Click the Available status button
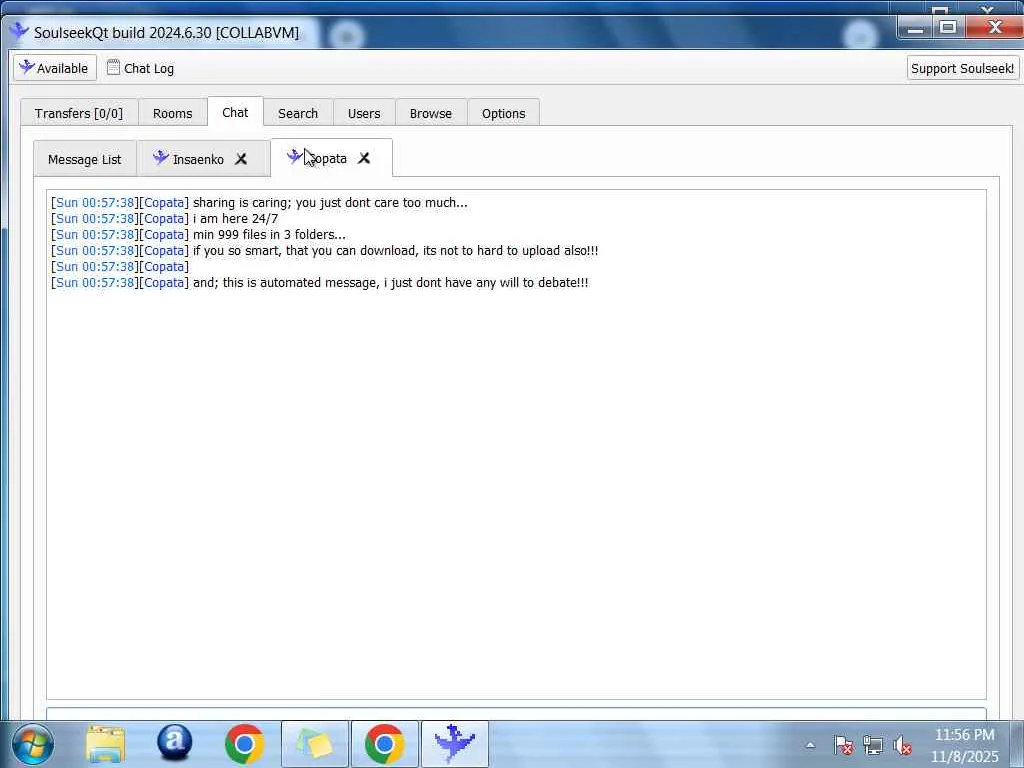 pos(55,68)
